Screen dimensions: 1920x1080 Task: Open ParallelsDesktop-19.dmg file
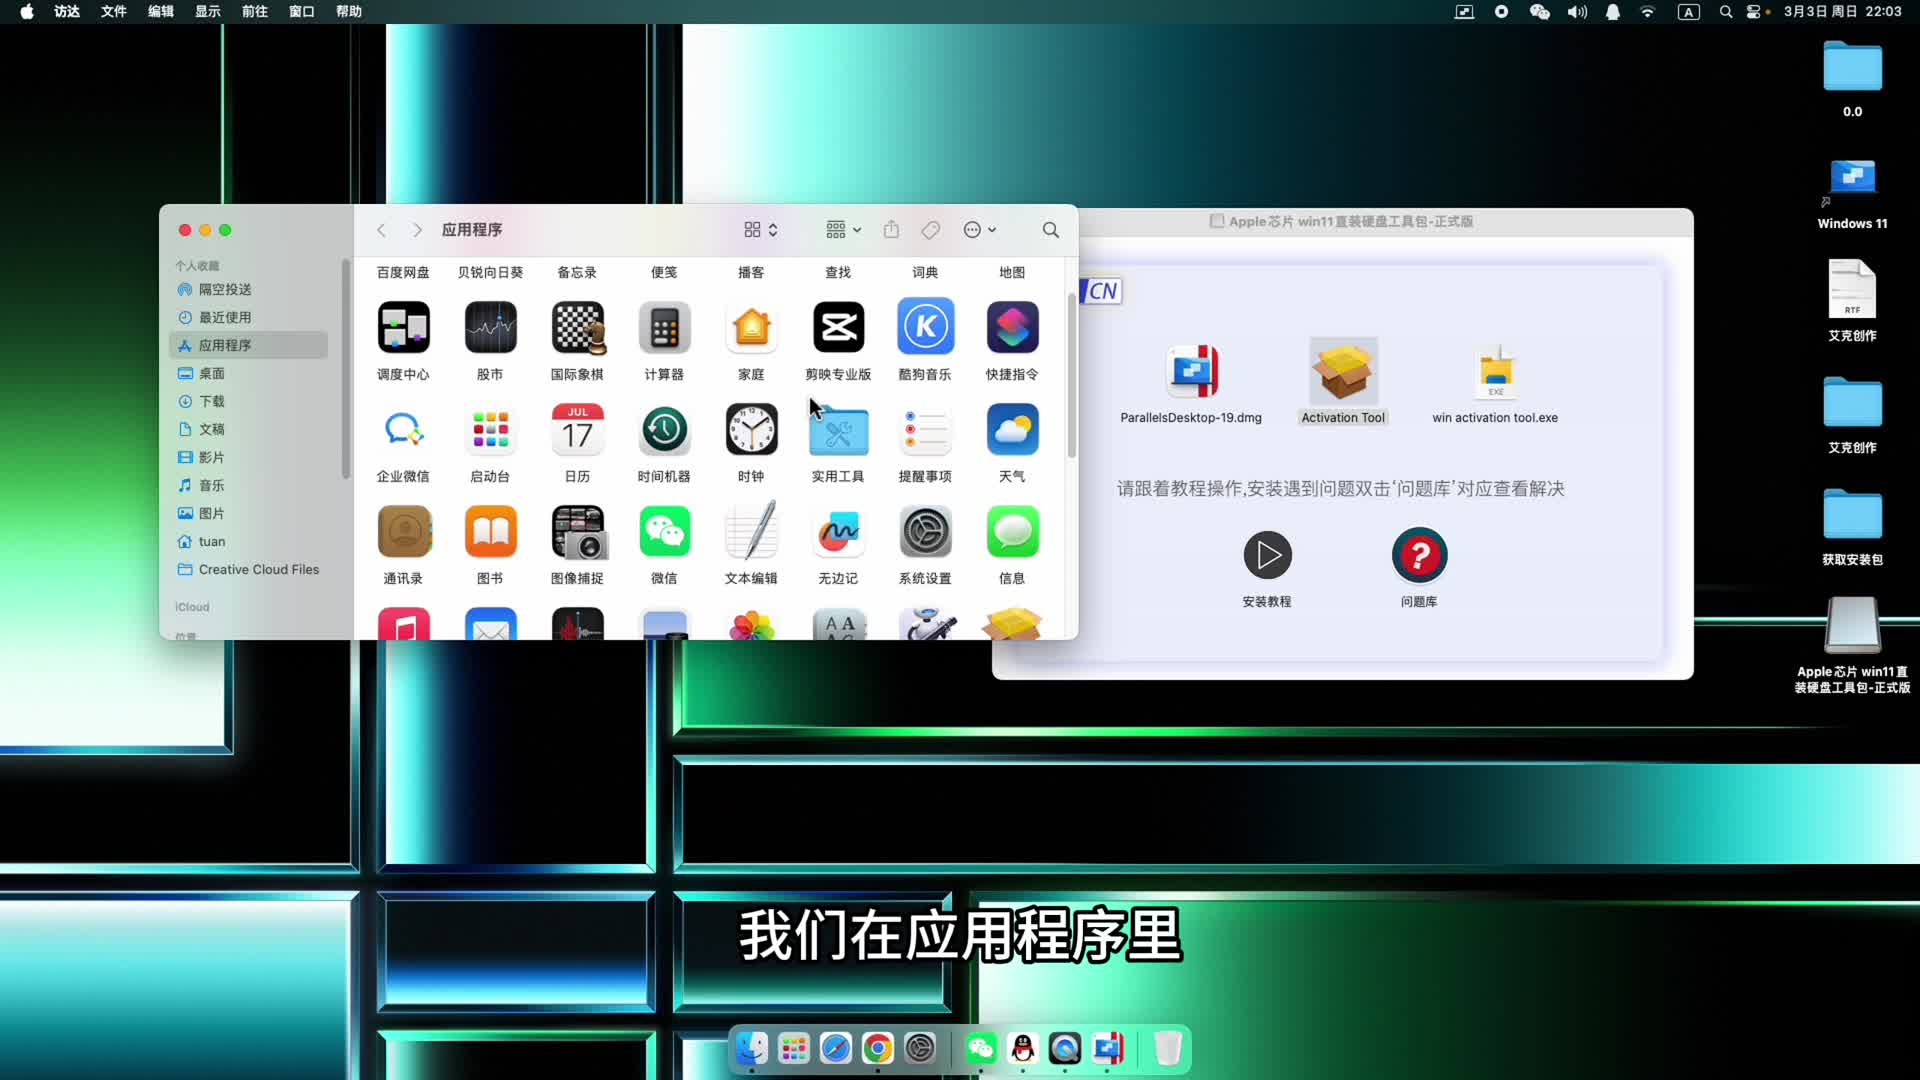1191,372
